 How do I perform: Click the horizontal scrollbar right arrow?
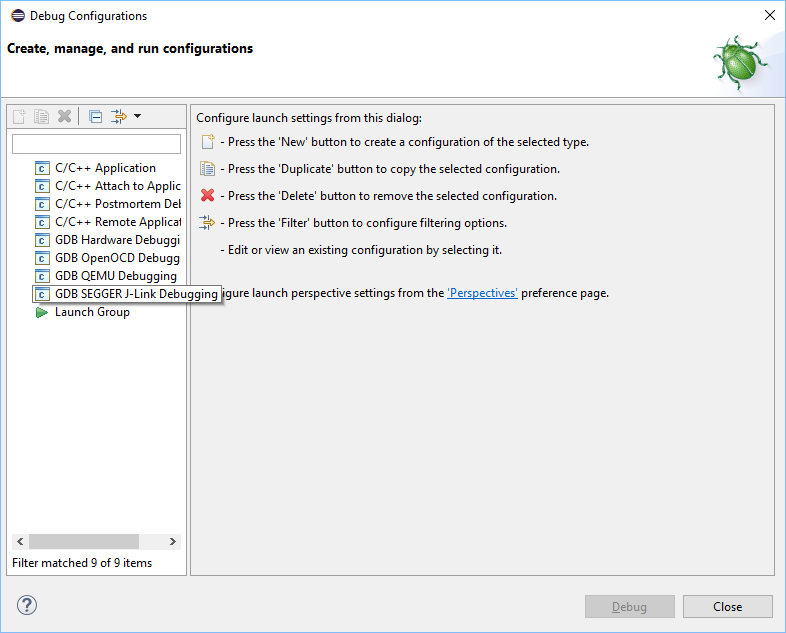pyautogui.click(x=173, y=541)
